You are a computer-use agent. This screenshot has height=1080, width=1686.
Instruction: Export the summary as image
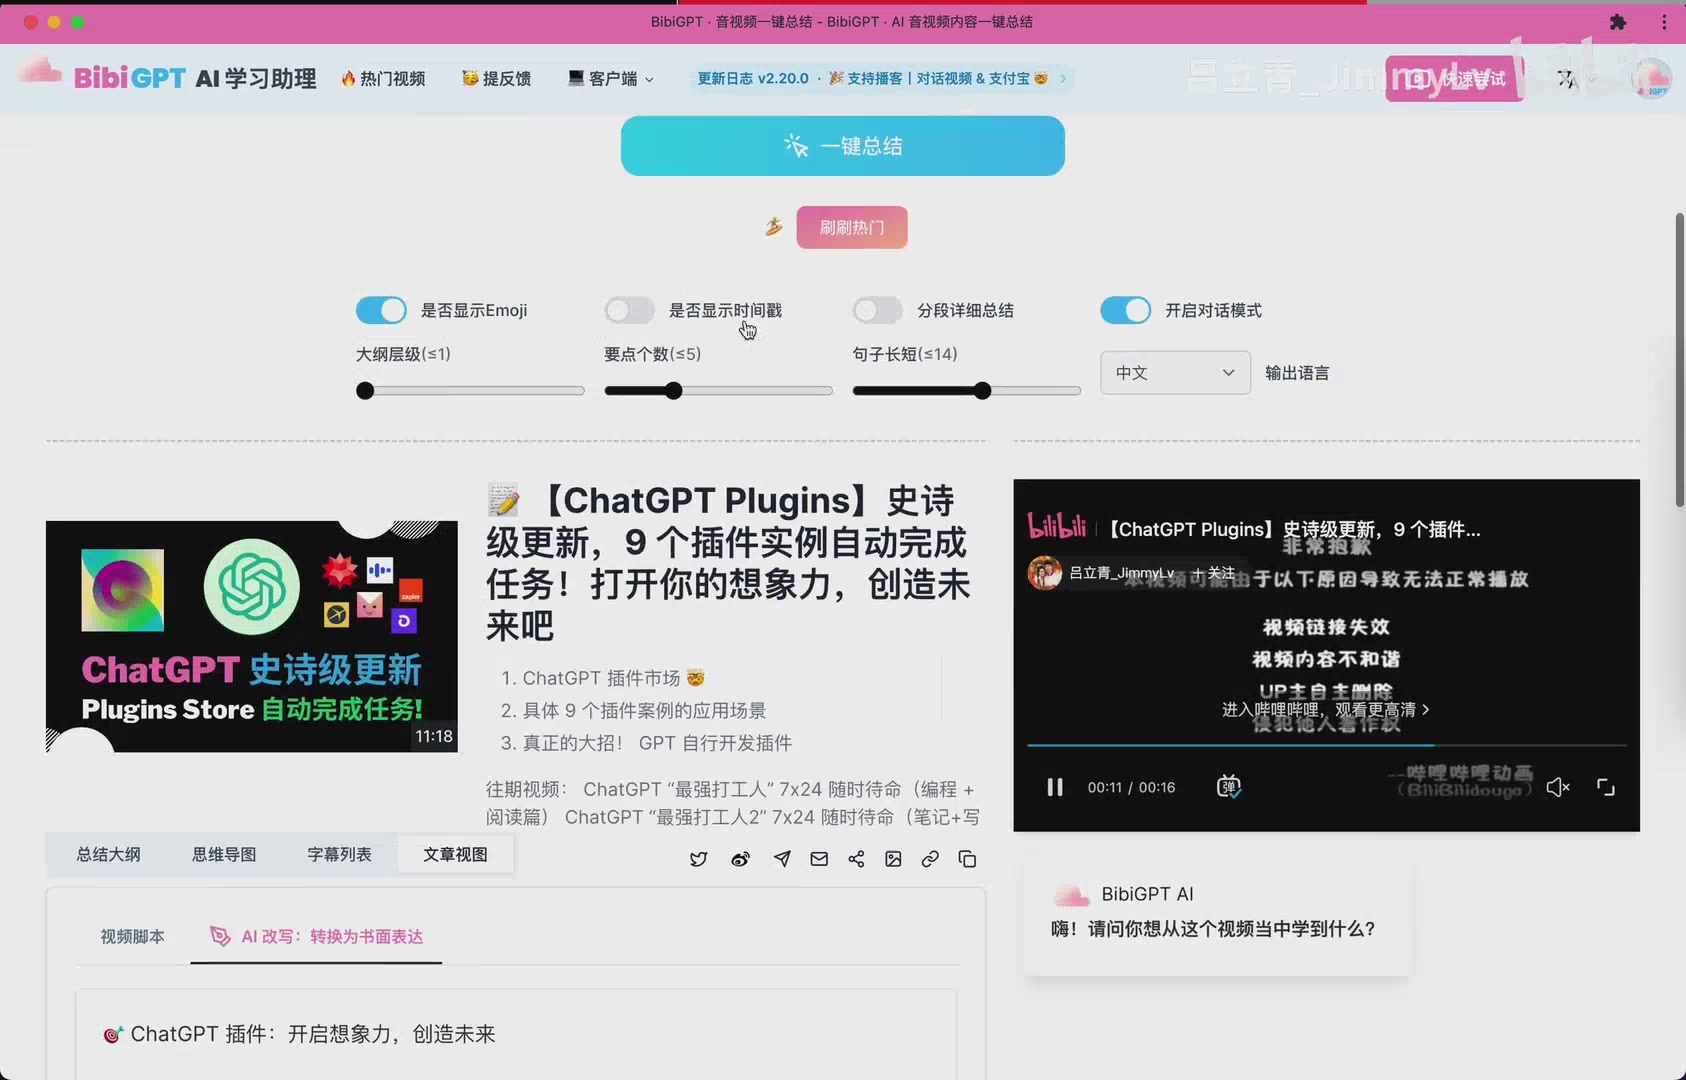pos(893,859)
